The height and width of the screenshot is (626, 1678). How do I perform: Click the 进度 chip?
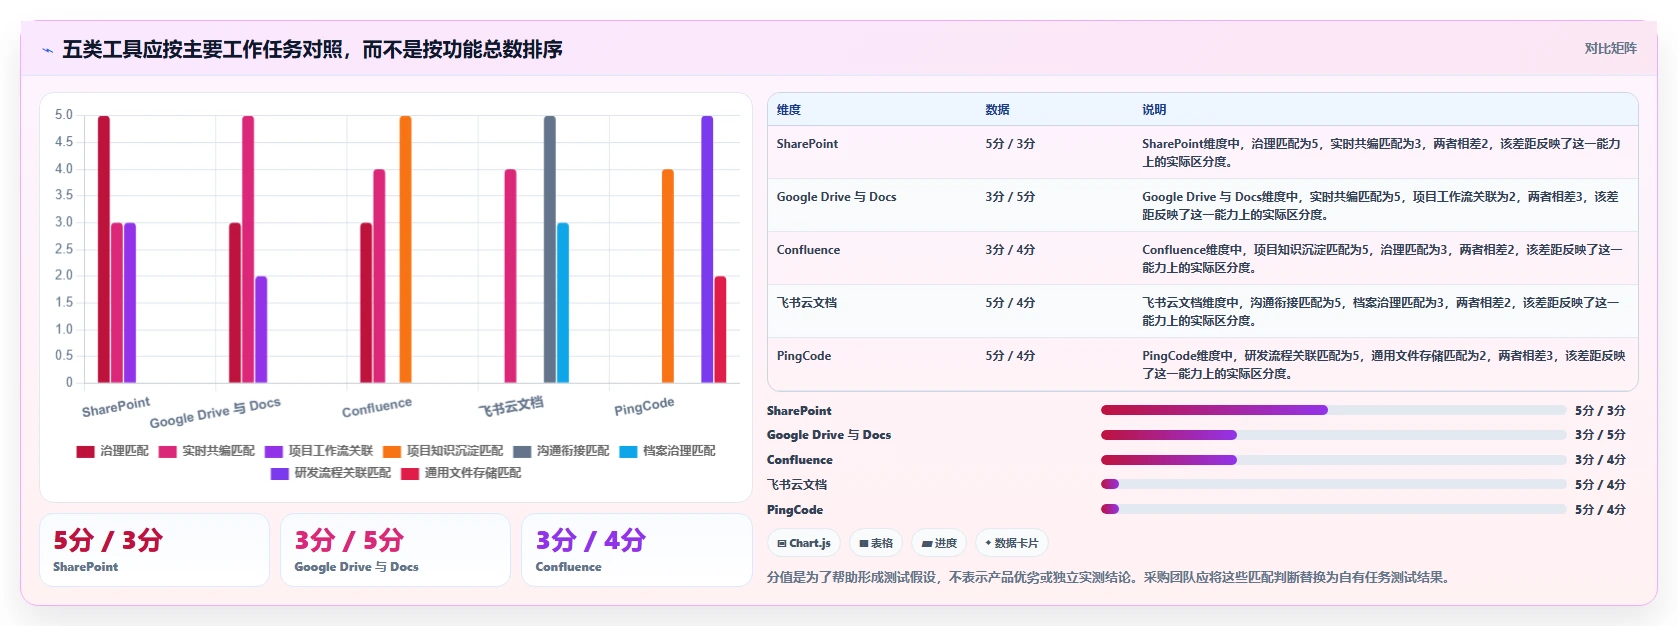[939, 543]
